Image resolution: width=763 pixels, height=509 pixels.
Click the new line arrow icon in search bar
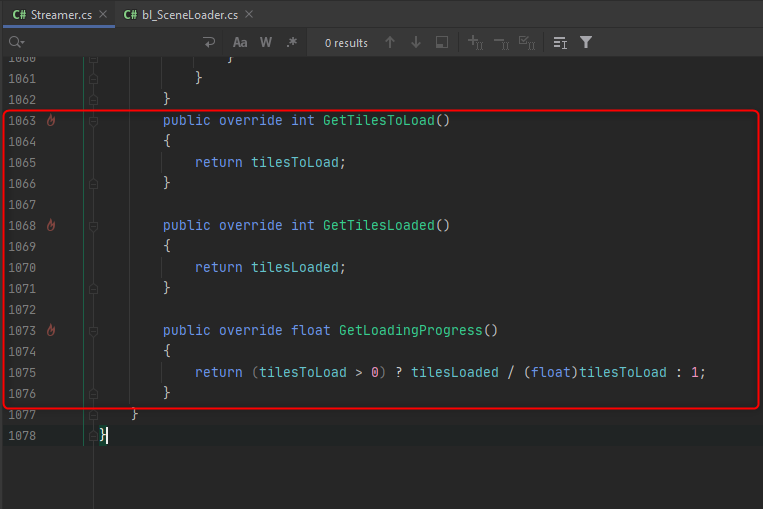(x=209, y=43)
